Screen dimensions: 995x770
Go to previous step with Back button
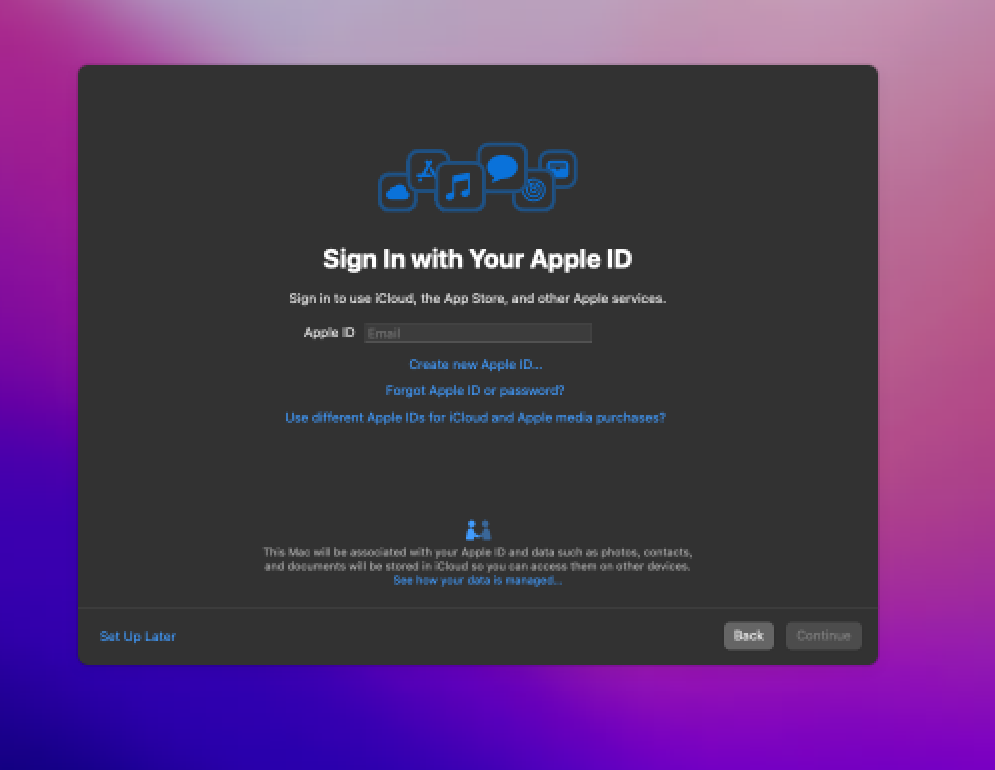pos(749,635)
